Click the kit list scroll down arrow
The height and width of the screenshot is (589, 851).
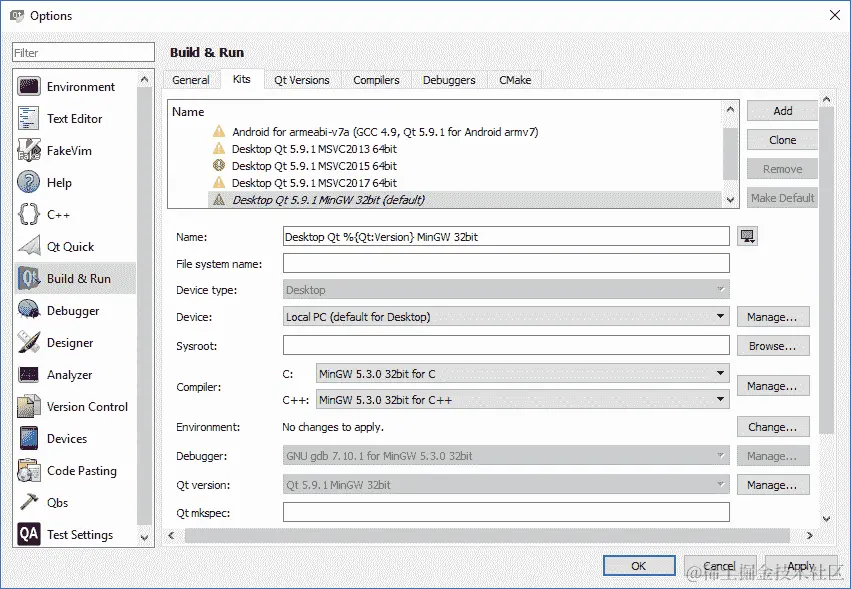(x=730, y=200)
